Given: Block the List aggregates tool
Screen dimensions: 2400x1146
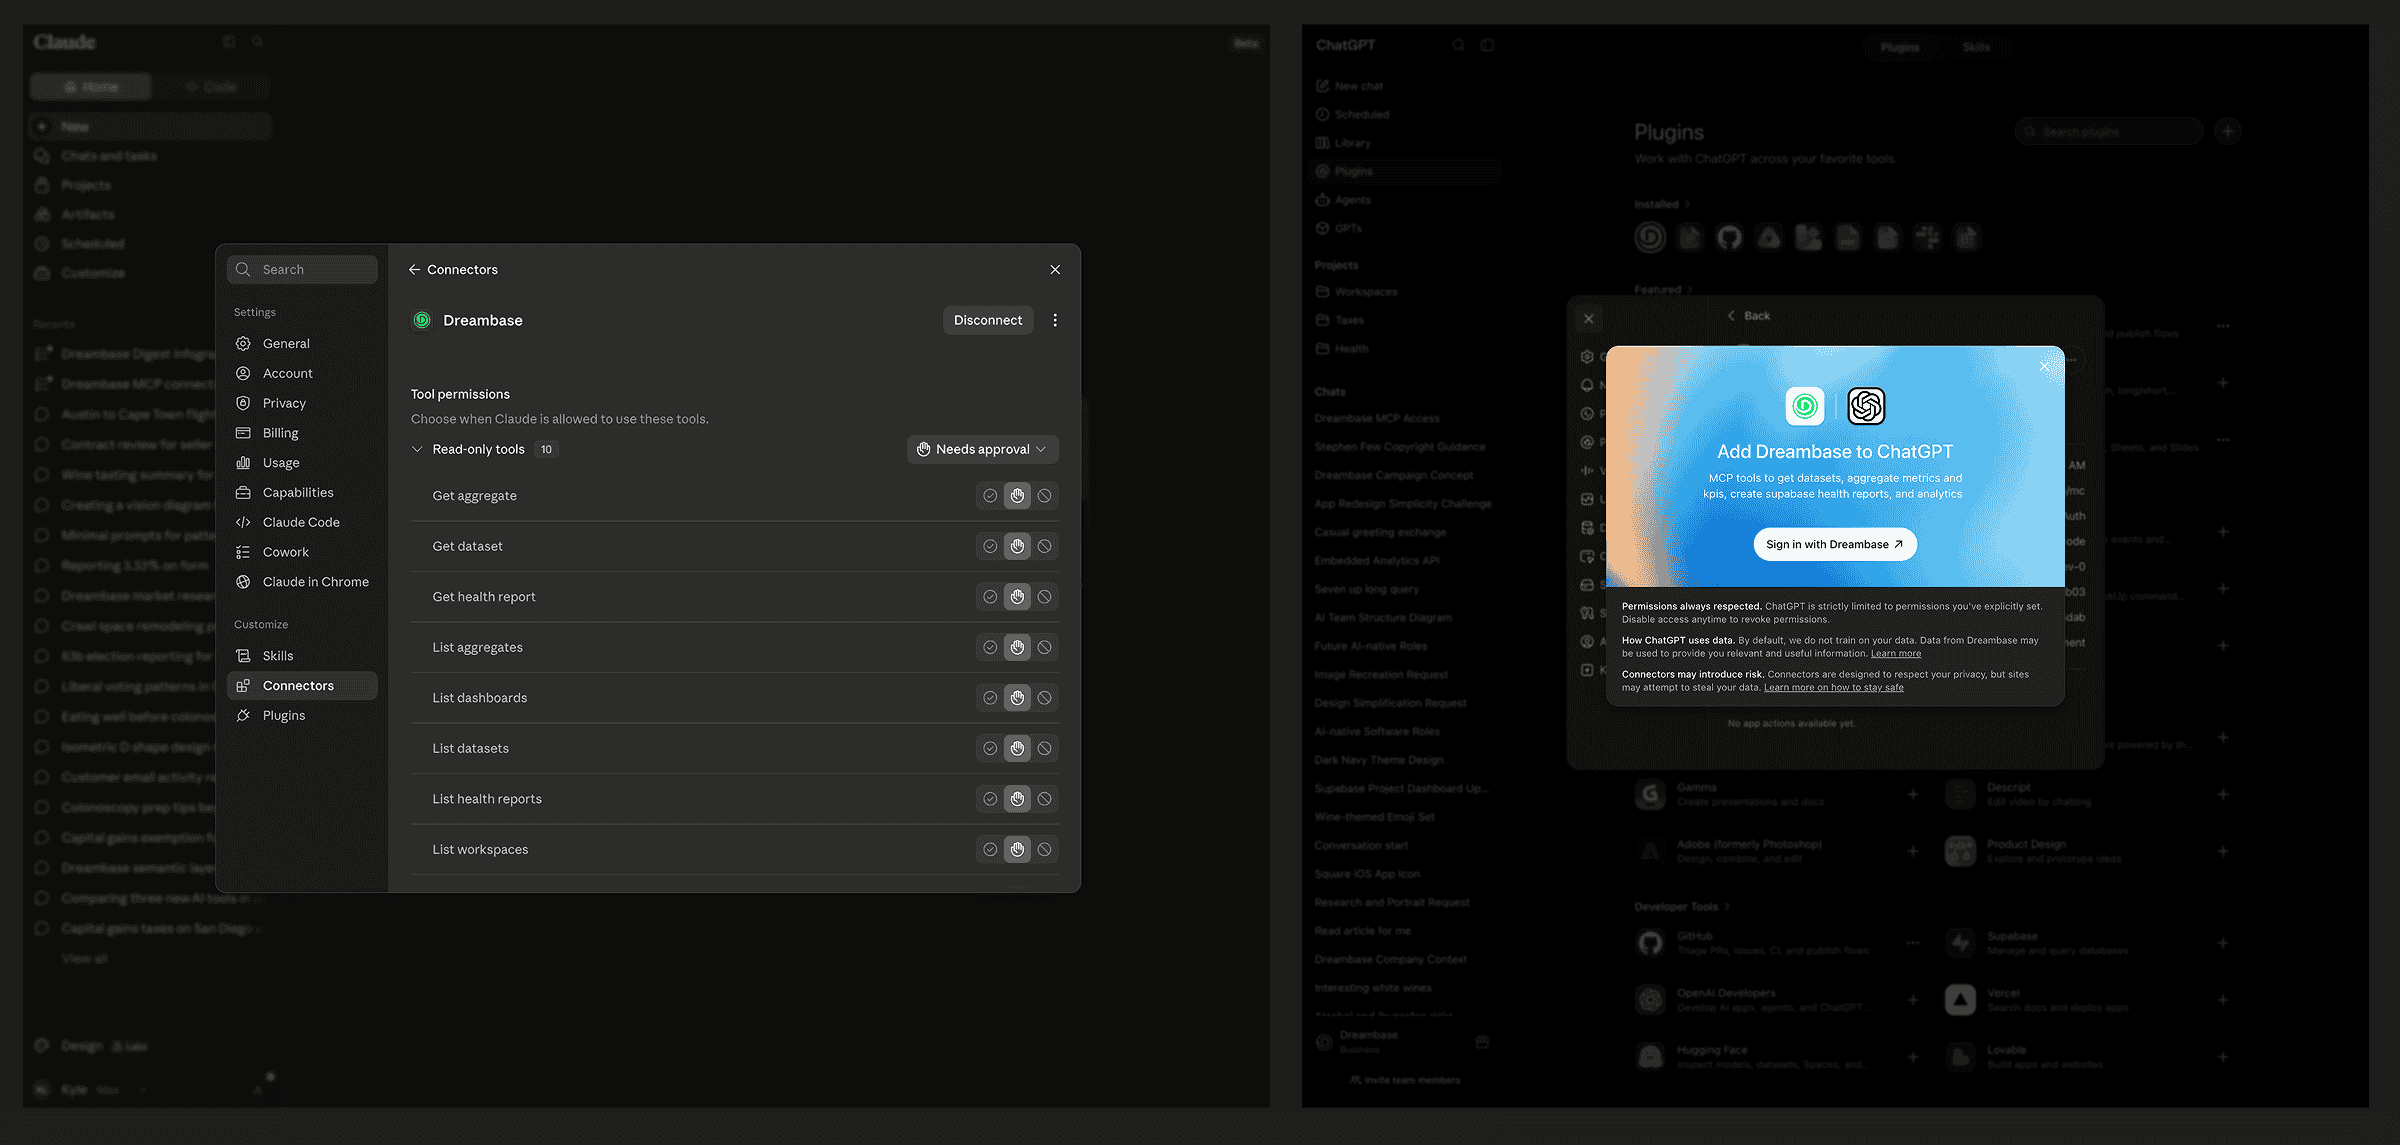Looking at the screenshot, I should 1044,648.
